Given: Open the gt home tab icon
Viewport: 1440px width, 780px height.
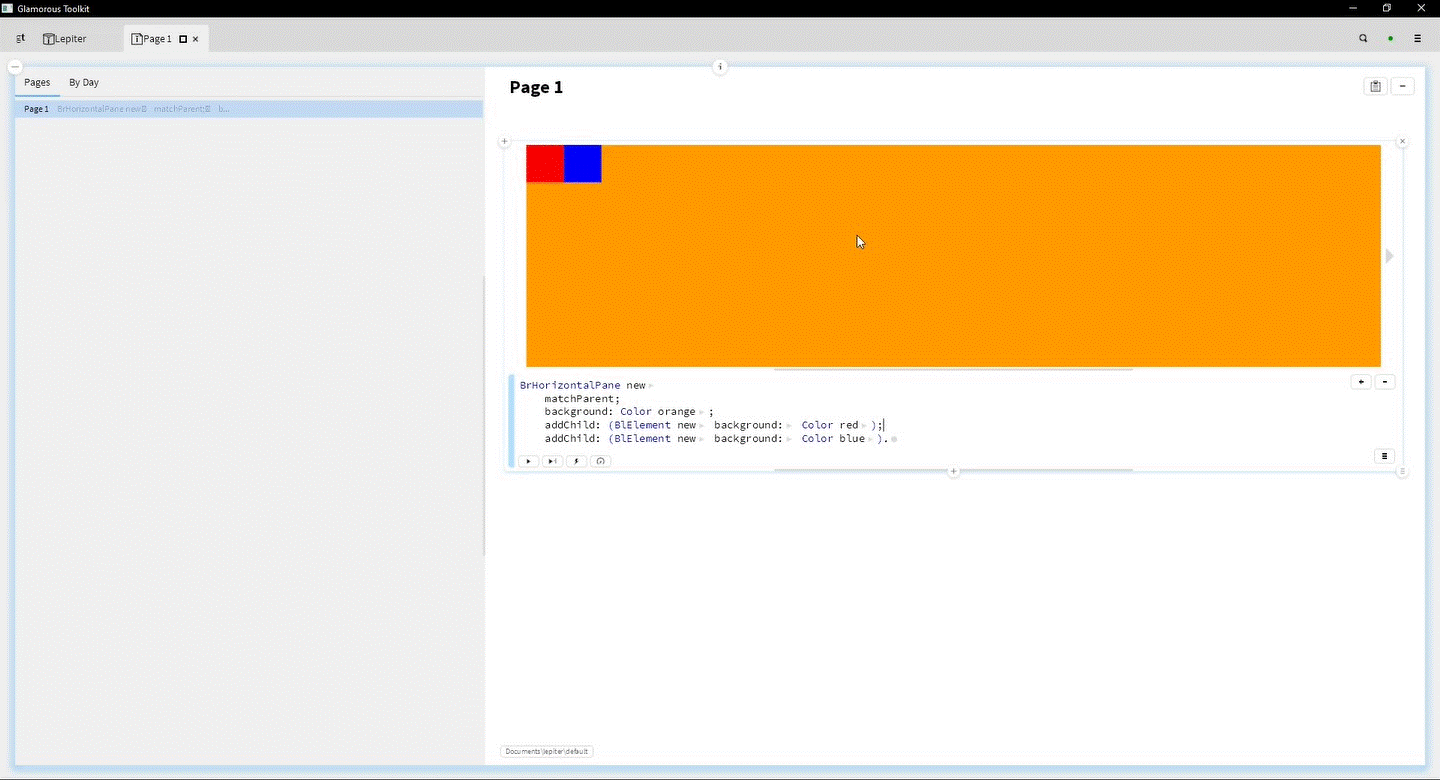Looking at the screenshot, I should point(20,39).
